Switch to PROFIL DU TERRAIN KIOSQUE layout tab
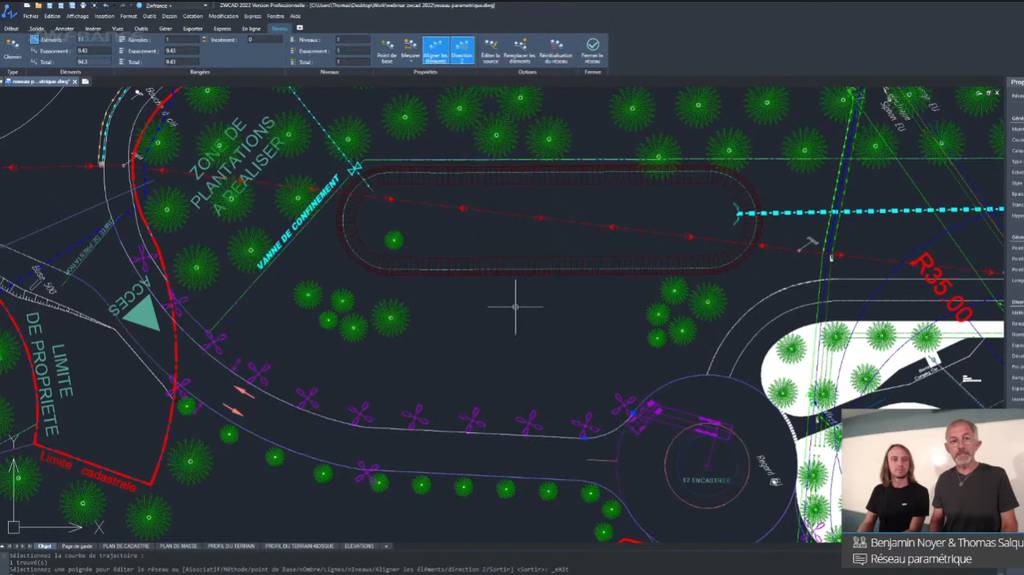This screenshot has width=1024, height=575. [299, 546]
